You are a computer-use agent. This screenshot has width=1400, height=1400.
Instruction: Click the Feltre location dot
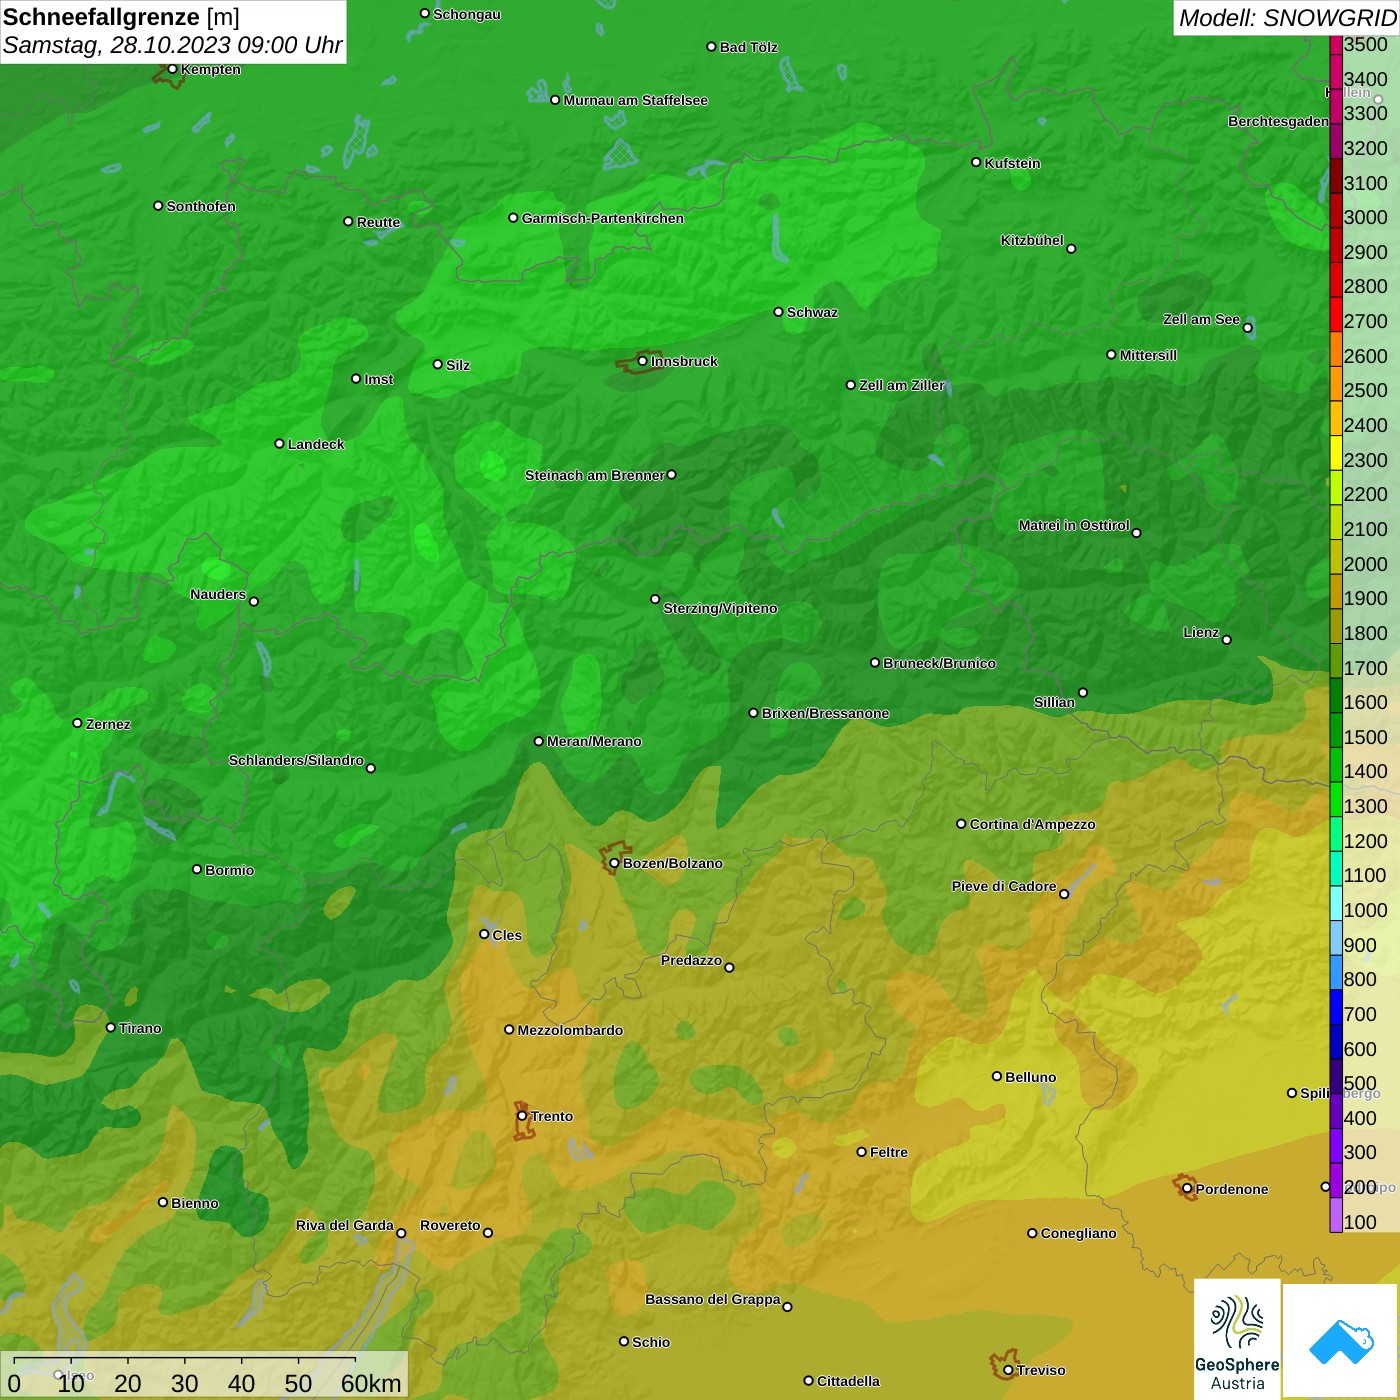pyautogui.click(x=861, y=1151)
